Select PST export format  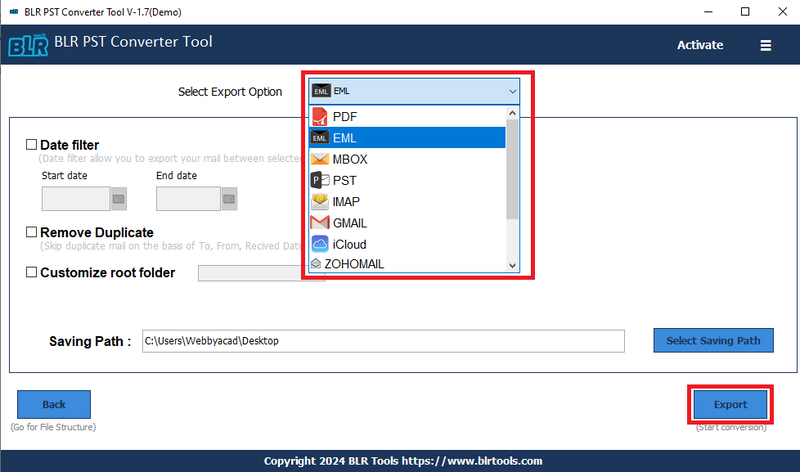[x=407, y=180]
